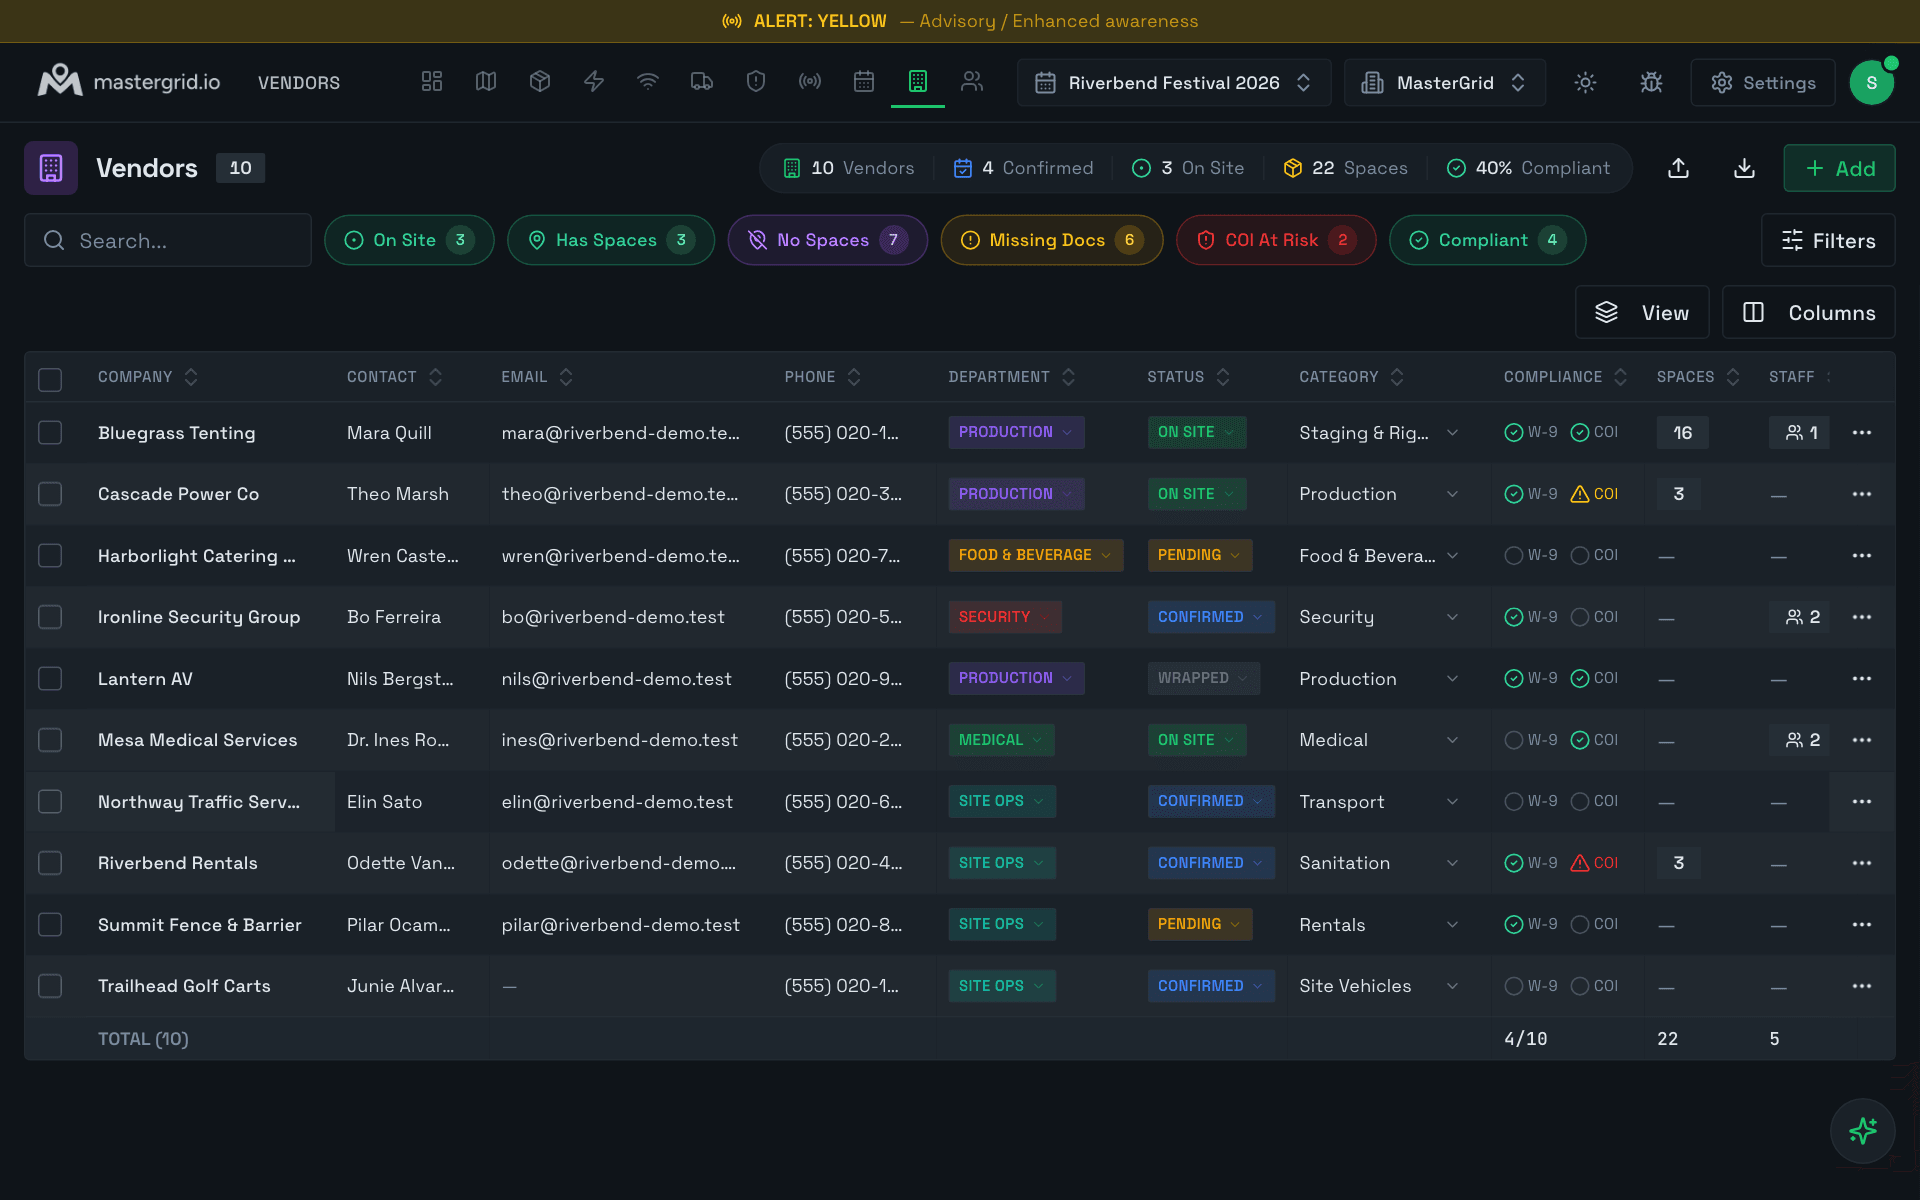
Task: Open the shield security icon
Action: coord(756,82)
